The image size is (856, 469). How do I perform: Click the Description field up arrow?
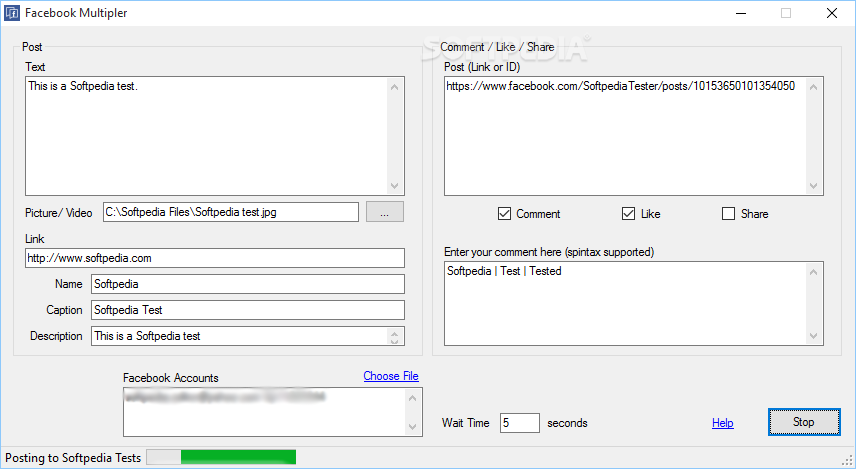(x=395, y=332)
